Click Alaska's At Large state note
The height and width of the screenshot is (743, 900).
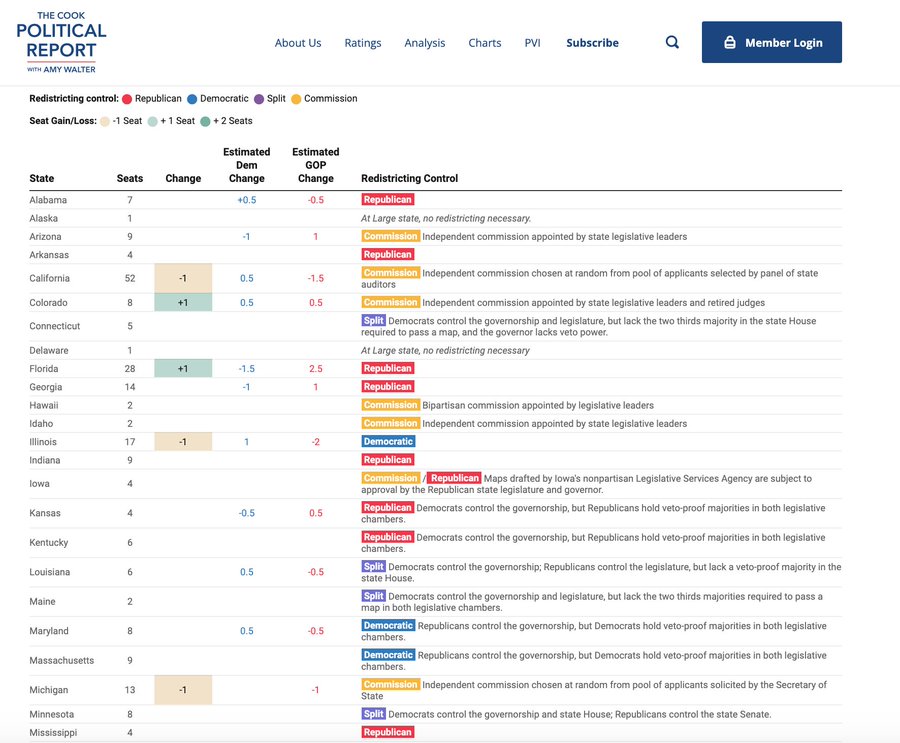click(x=446, y=218)
